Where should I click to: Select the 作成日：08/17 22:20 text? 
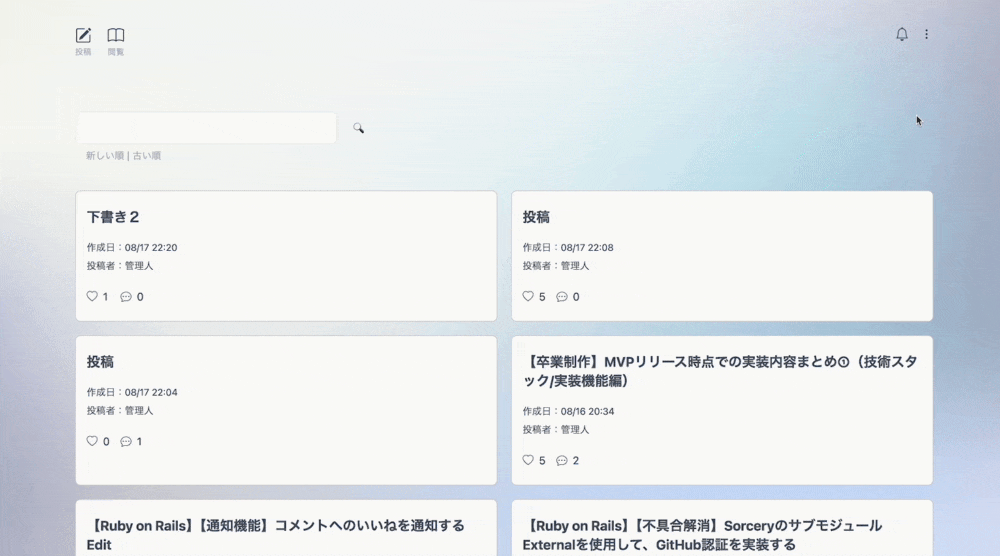click(x=132, y=247)
